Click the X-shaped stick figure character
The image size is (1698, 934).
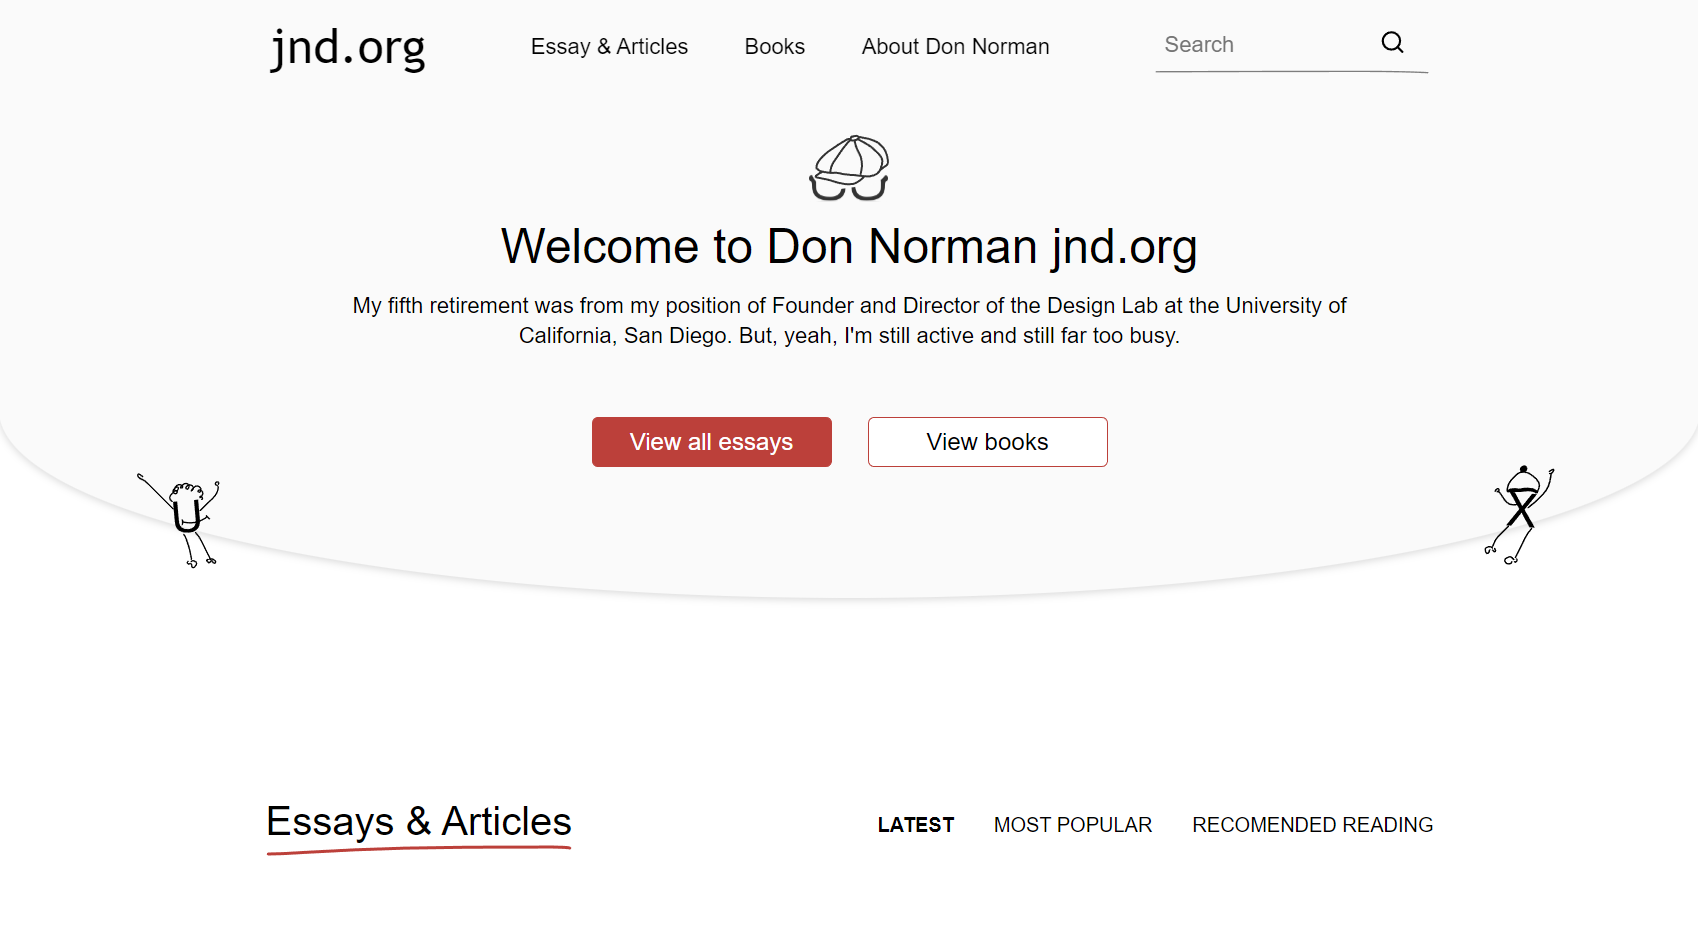1520,515
